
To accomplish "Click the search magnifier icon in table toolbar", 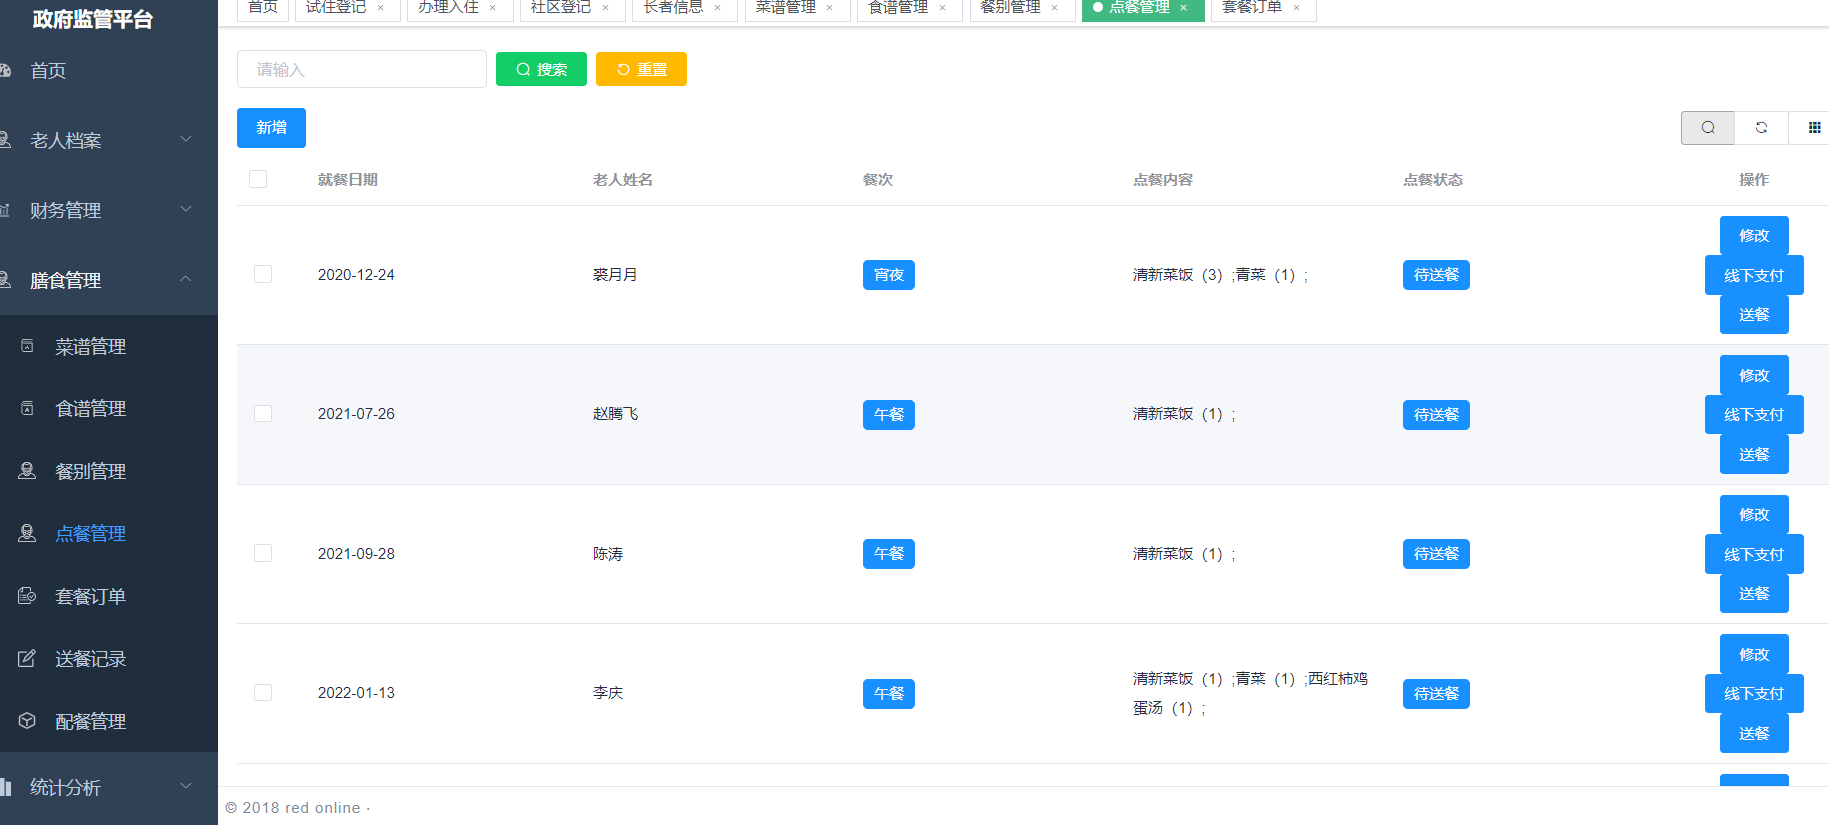I will pos(1707,128).
